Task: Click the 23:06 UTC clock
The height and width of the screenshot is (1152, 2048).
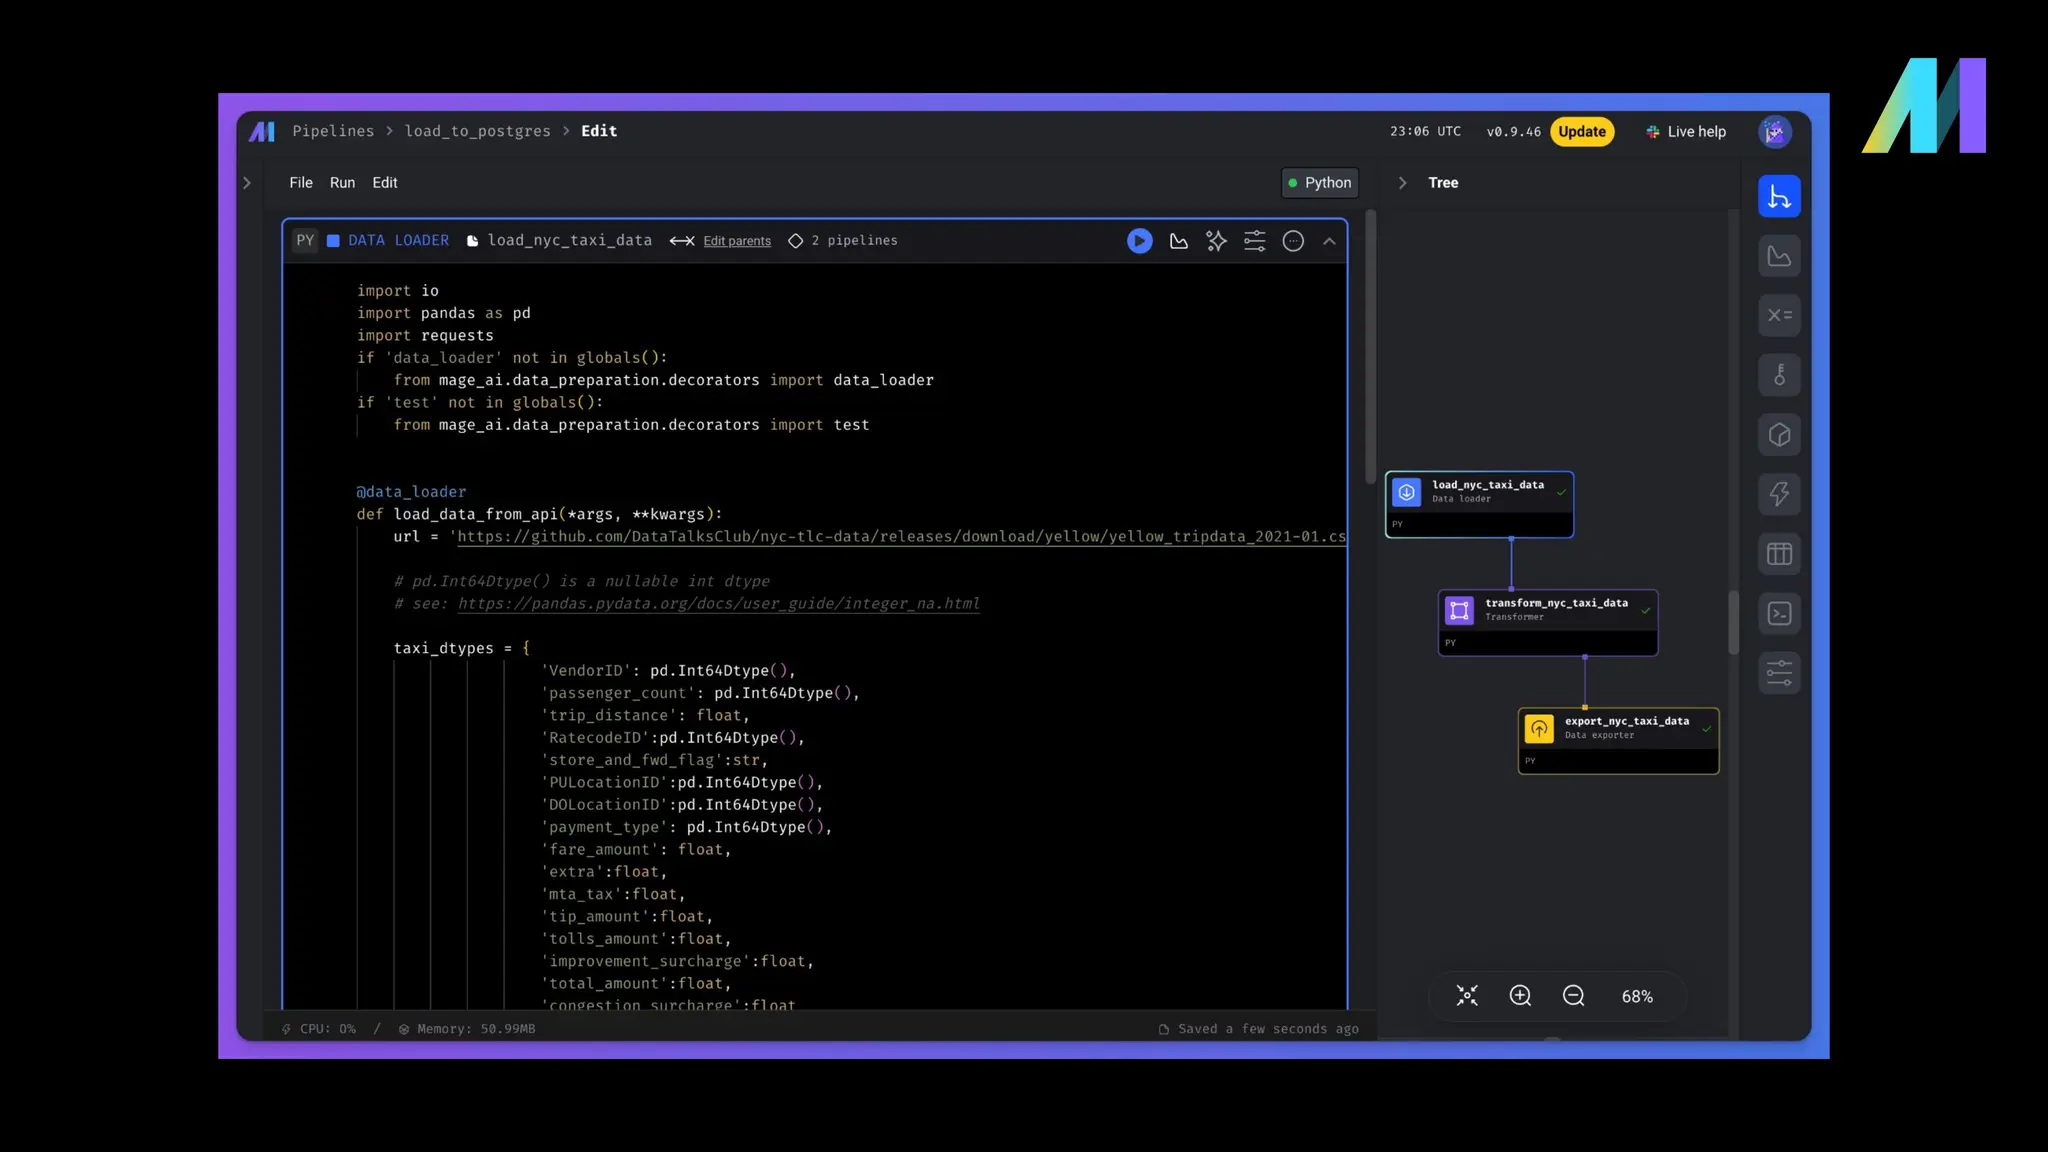Action: pyautogui.click(x=1425, y=132)
